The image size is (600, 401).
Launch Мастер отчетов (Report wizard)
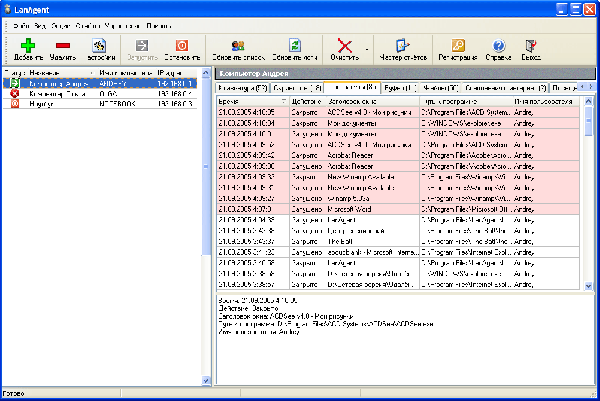tap(404, 46)
